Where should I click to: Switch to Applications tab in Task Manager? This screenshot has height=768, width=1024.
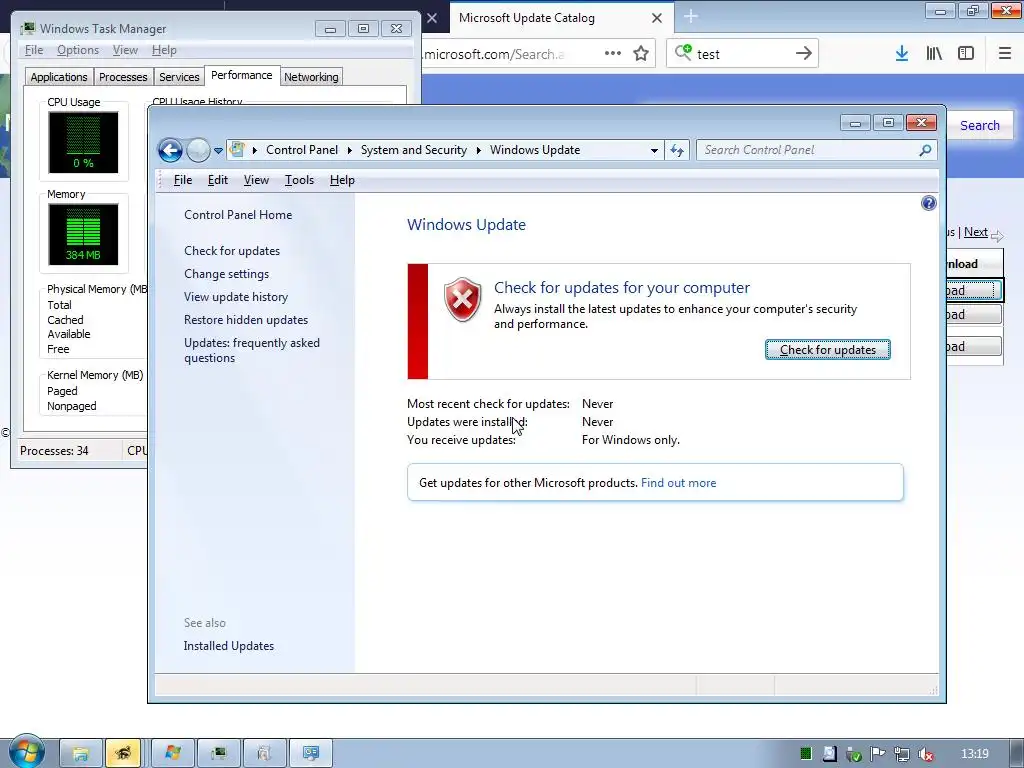(x=59, y=77)
